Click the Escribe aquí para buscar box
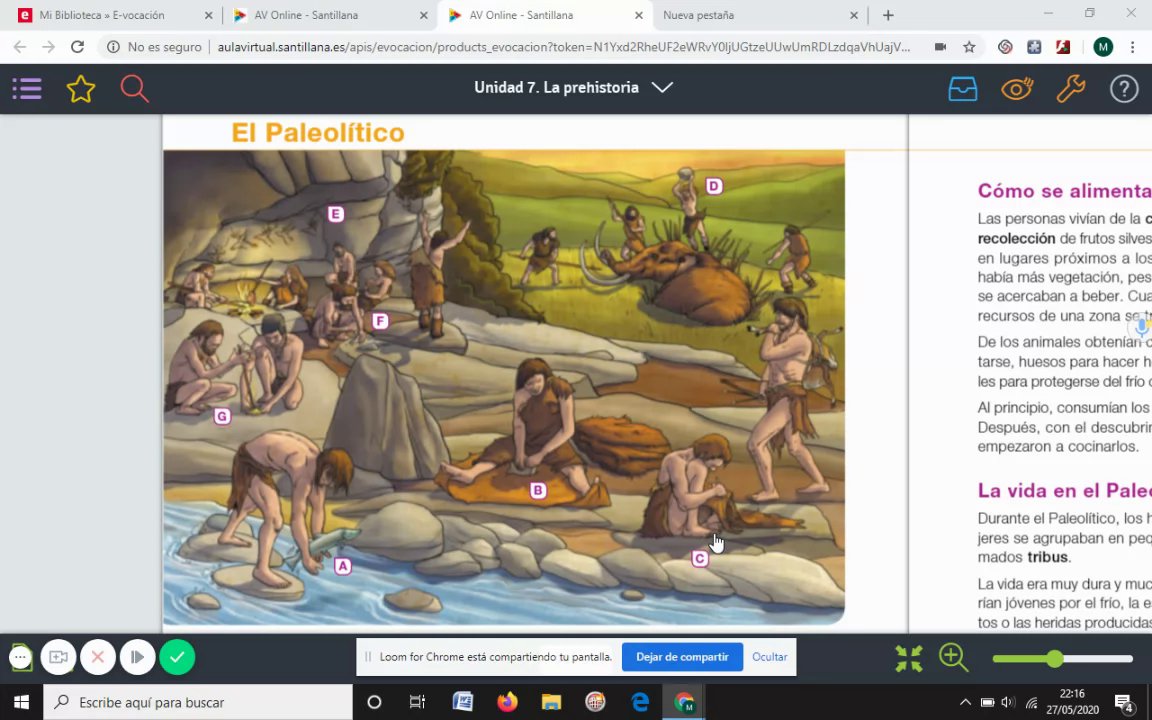 pos(198,702)
